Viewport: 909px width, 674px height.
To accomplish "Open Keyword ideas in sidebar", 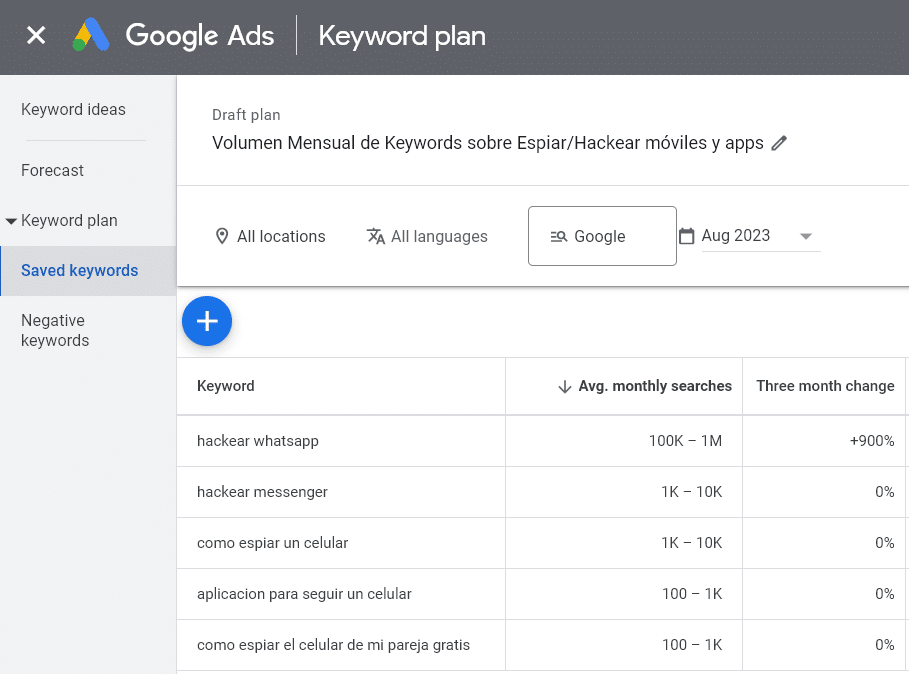I will pyautogui.click(x=73, y=110).
